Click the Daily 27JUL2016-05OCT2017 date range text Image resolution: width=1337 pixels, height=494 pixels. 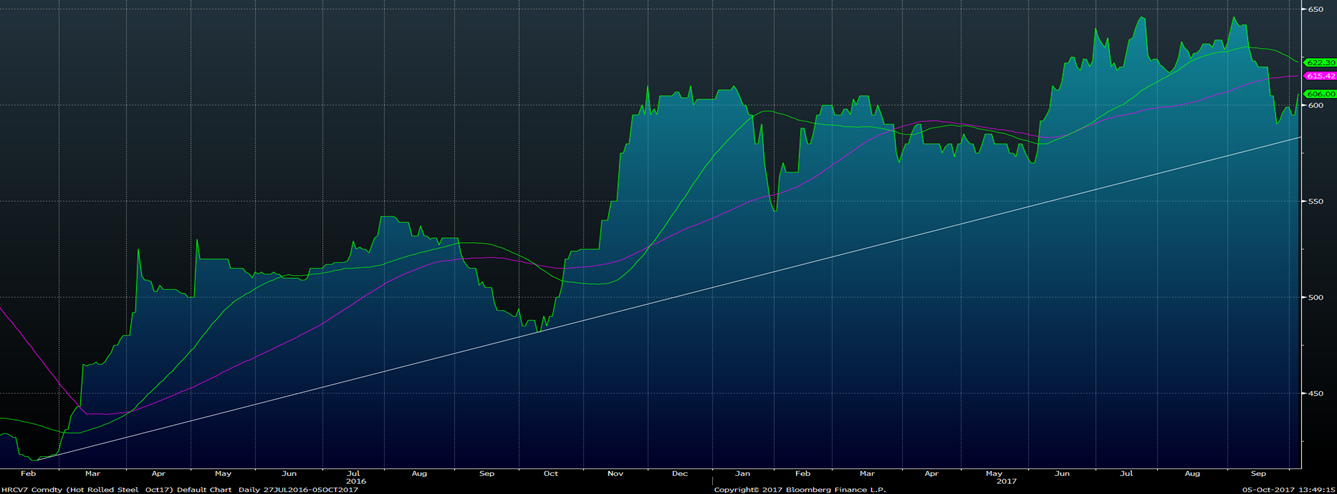[300, 489]
